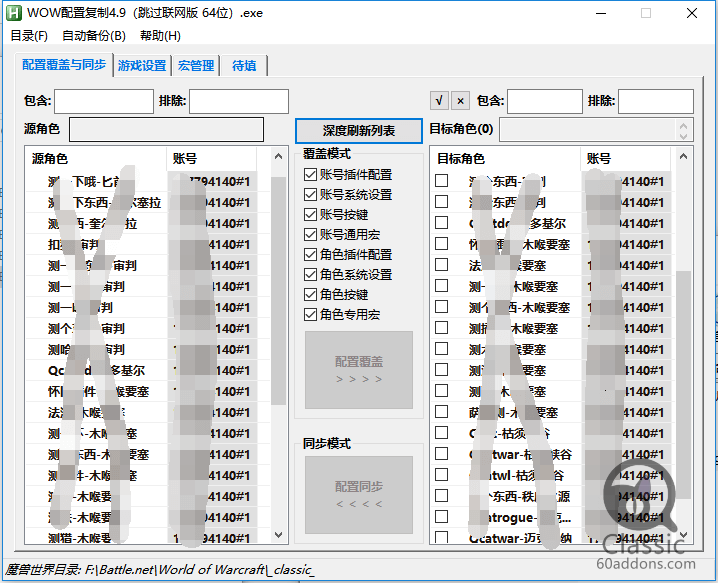Focus the left 包含 filter field
This screenshot has height=583, width=718.
pos(104,101)
